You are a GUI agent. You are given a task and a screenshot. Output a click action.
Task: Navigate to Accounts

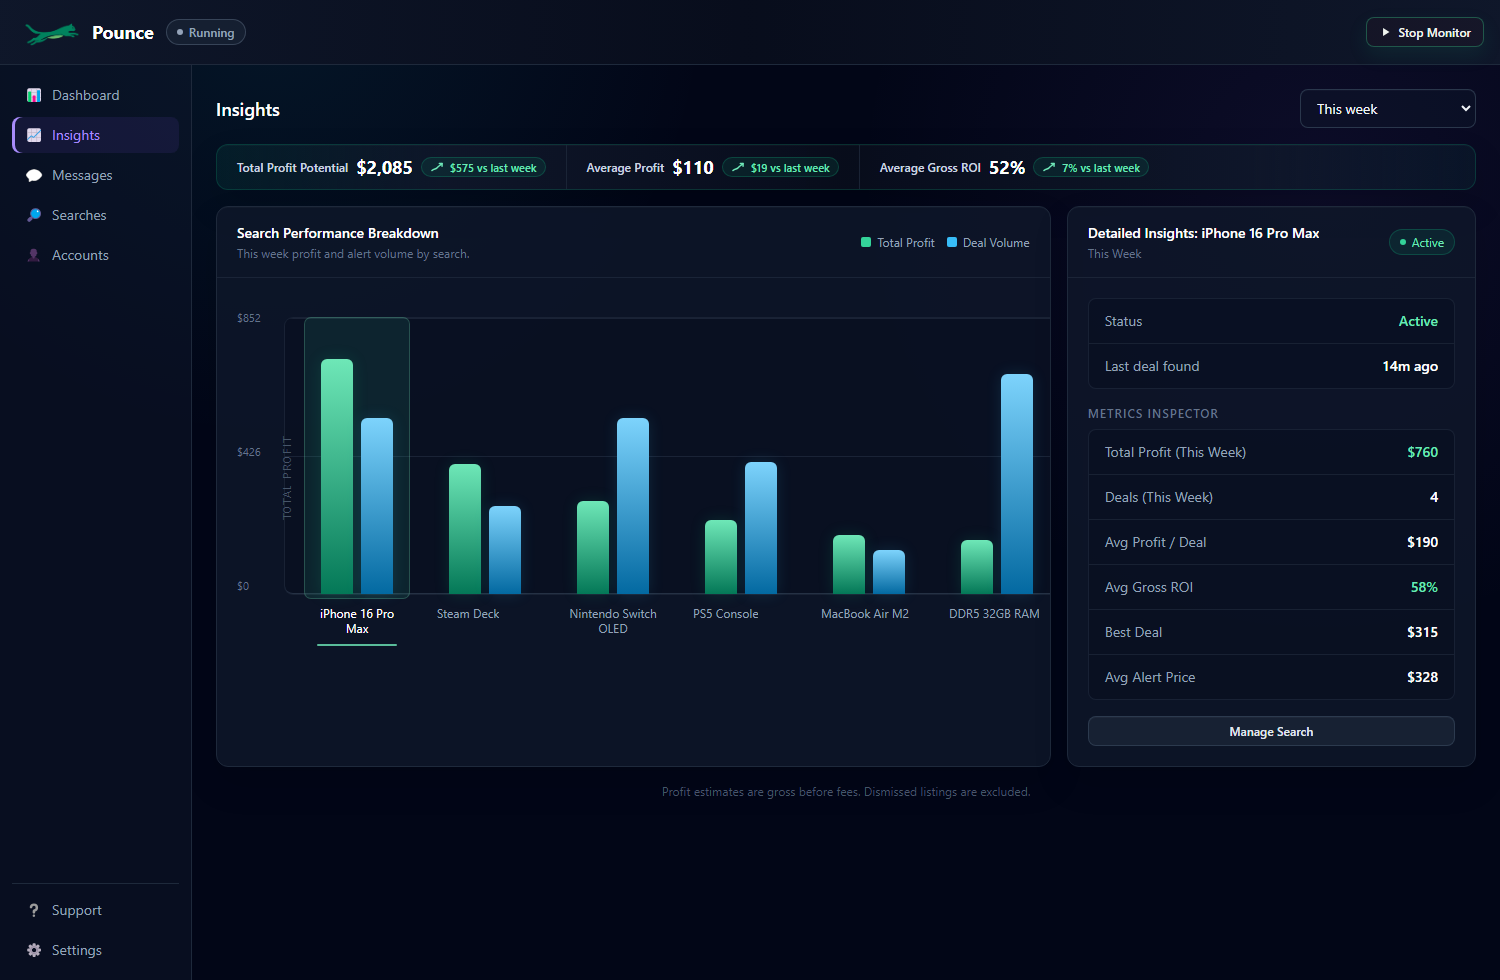tap(96, 255)
